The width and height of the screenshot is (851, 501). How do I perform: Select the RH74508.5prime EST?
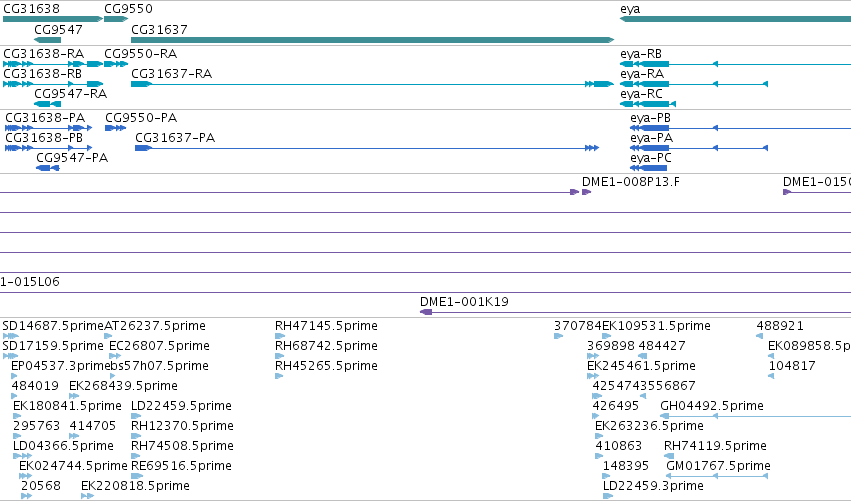coord(182,446)
